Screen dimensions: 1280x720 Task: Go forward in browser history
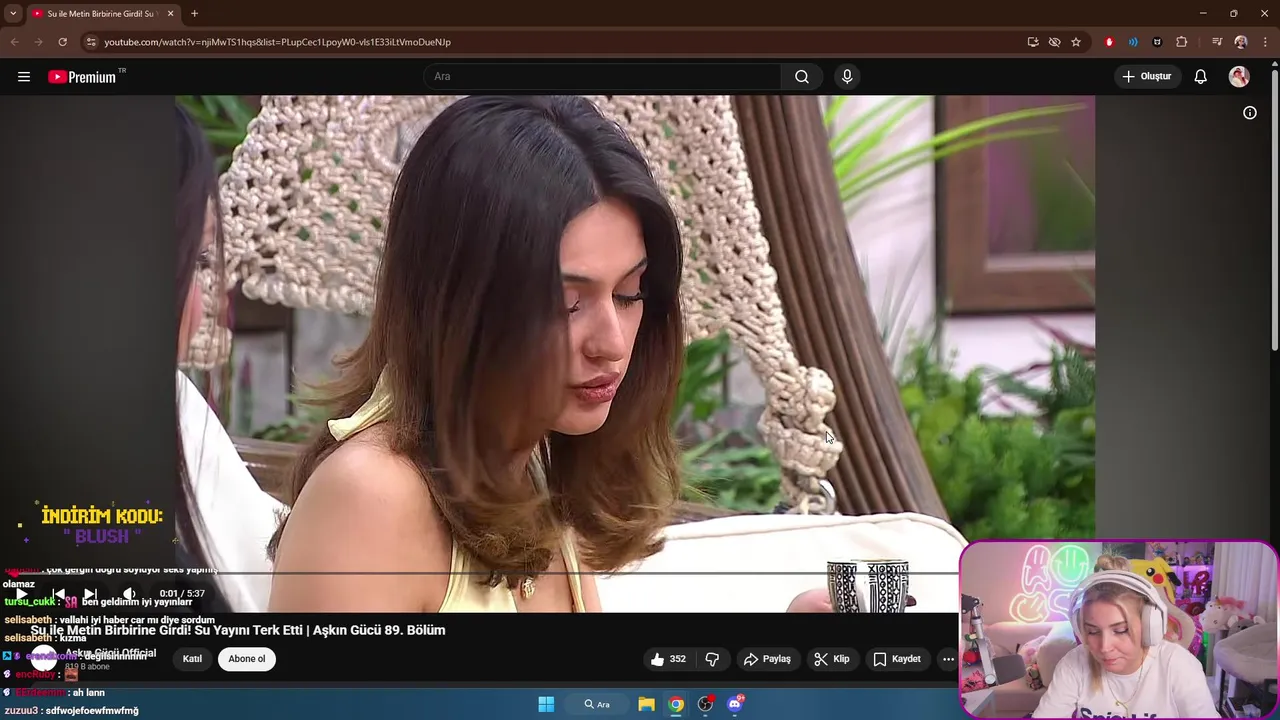pyautogui.click(x=38, y=42)
